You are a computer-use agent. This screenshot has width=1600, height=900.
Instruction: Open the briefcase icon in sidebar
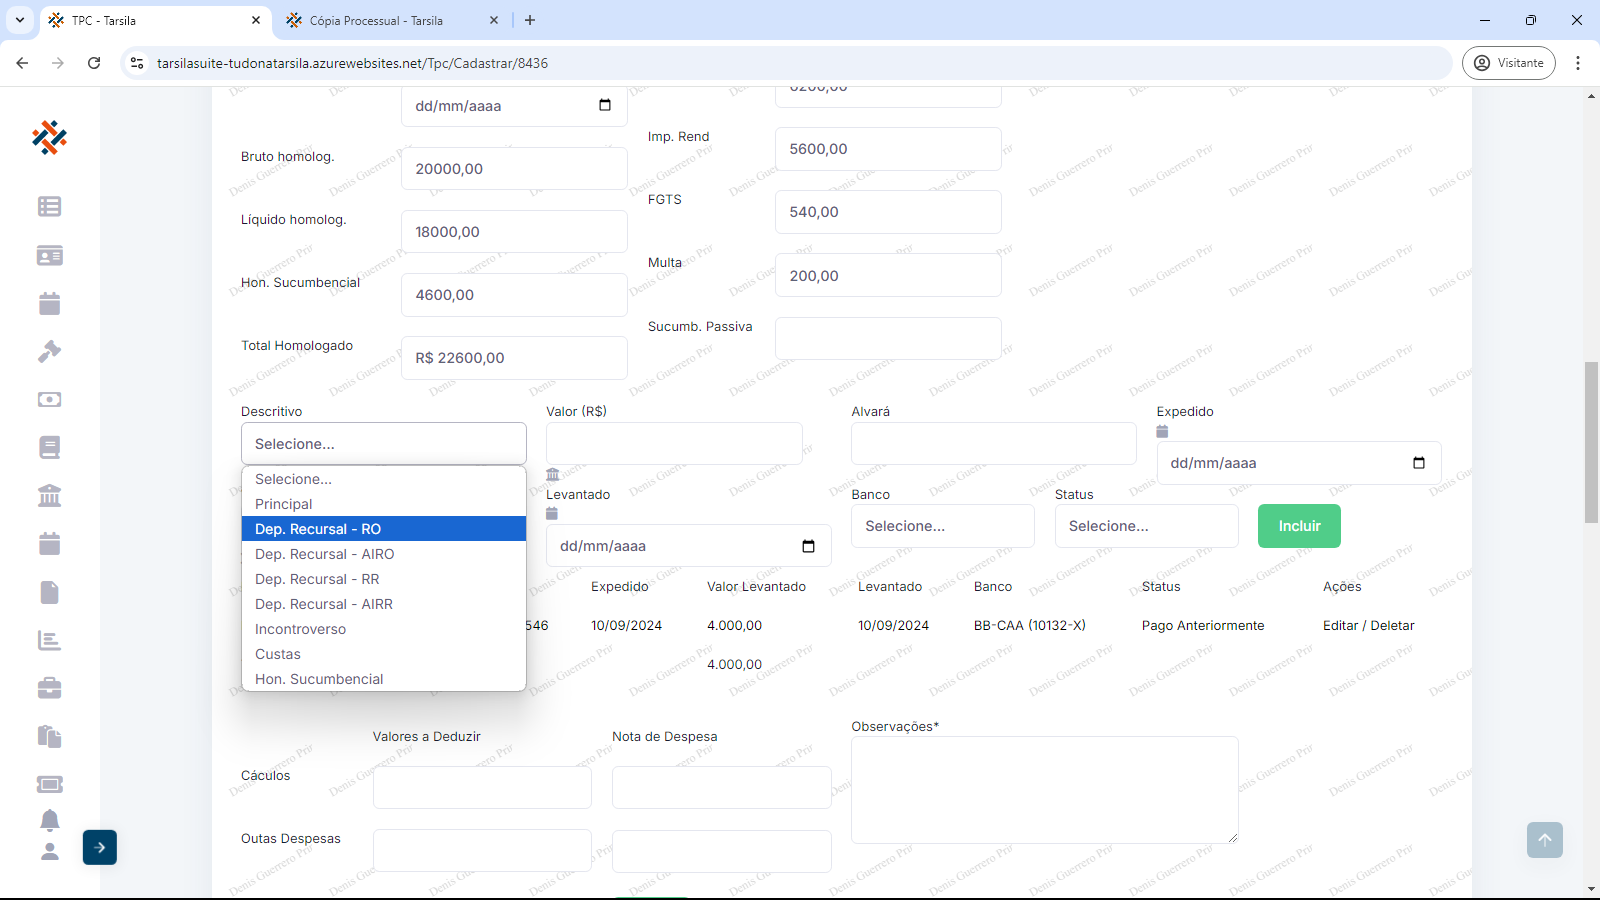(x=49, y=688)
